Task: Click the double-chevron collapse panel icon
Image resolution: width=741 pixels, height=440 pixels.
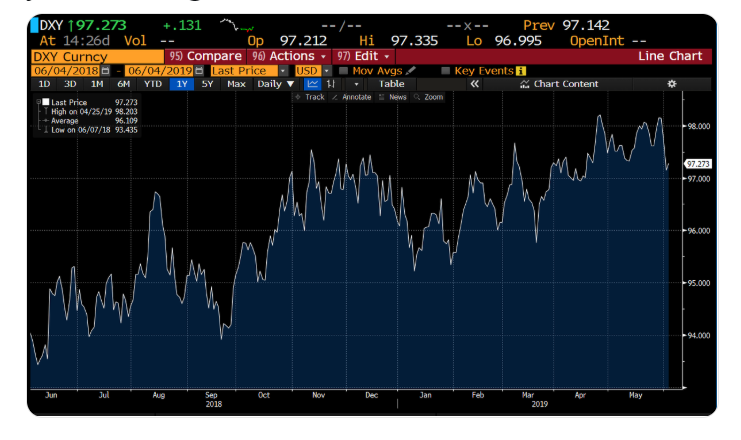Action: coord(474,84)
